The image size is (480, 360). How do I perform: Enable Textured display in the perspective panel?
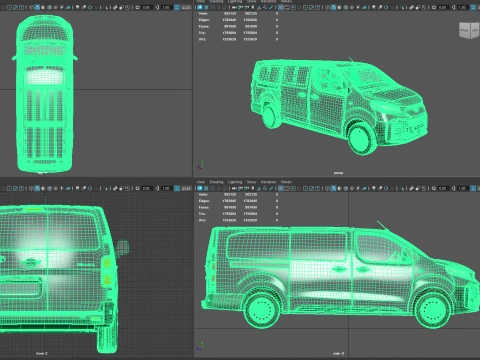tap(352, 7)
